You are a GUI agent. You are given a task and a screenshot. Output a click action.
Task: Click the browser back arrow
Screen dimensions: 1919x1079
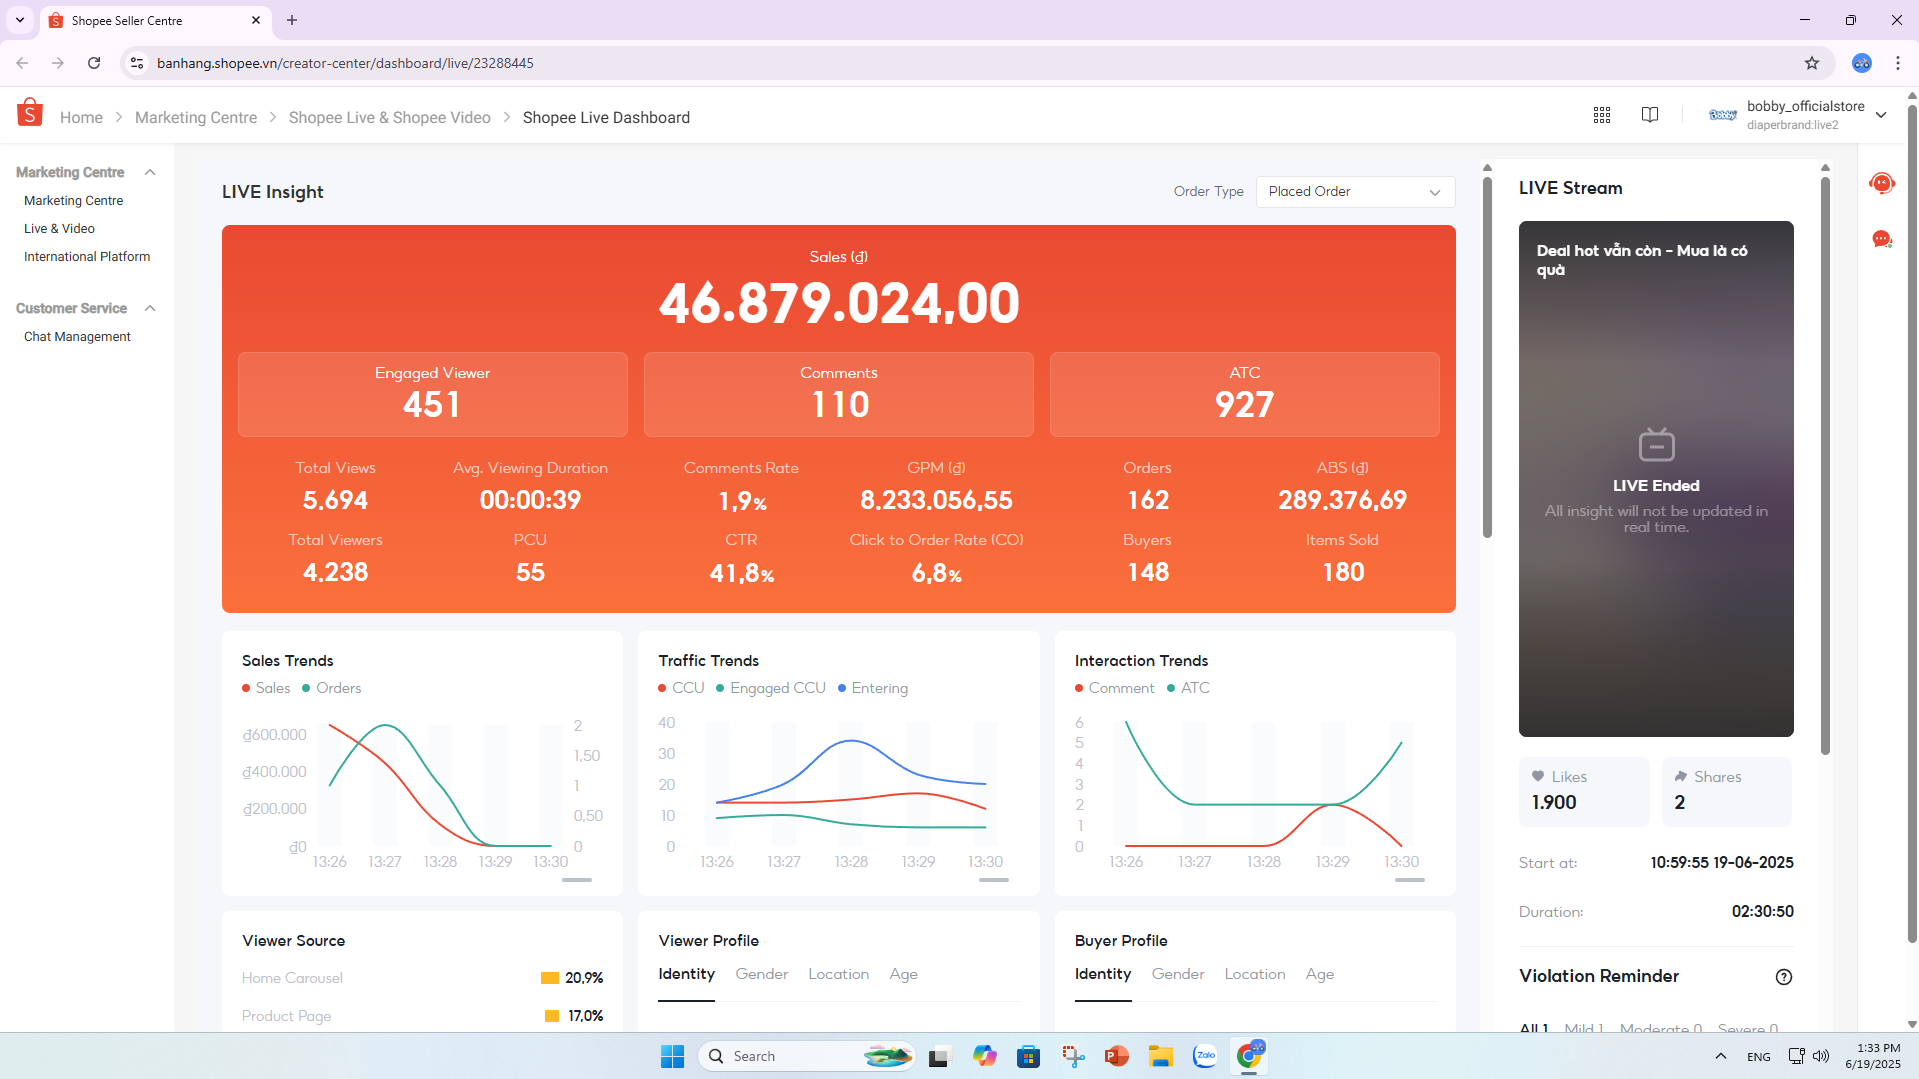click(x=22, y=63)
